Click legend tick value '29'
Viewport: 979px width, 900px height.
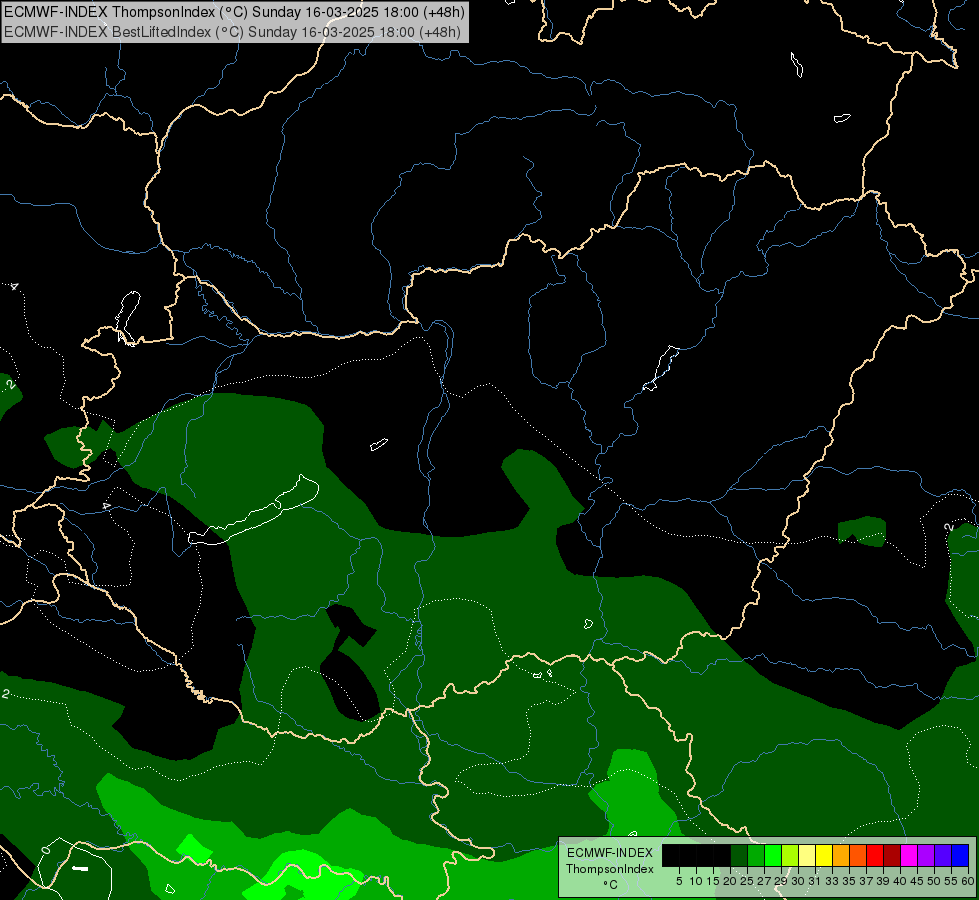[x=780, y=881]
